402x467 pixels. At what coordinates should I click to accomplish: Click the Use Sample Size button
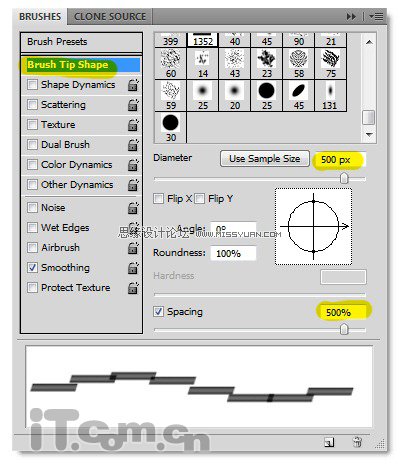[265, 159]
